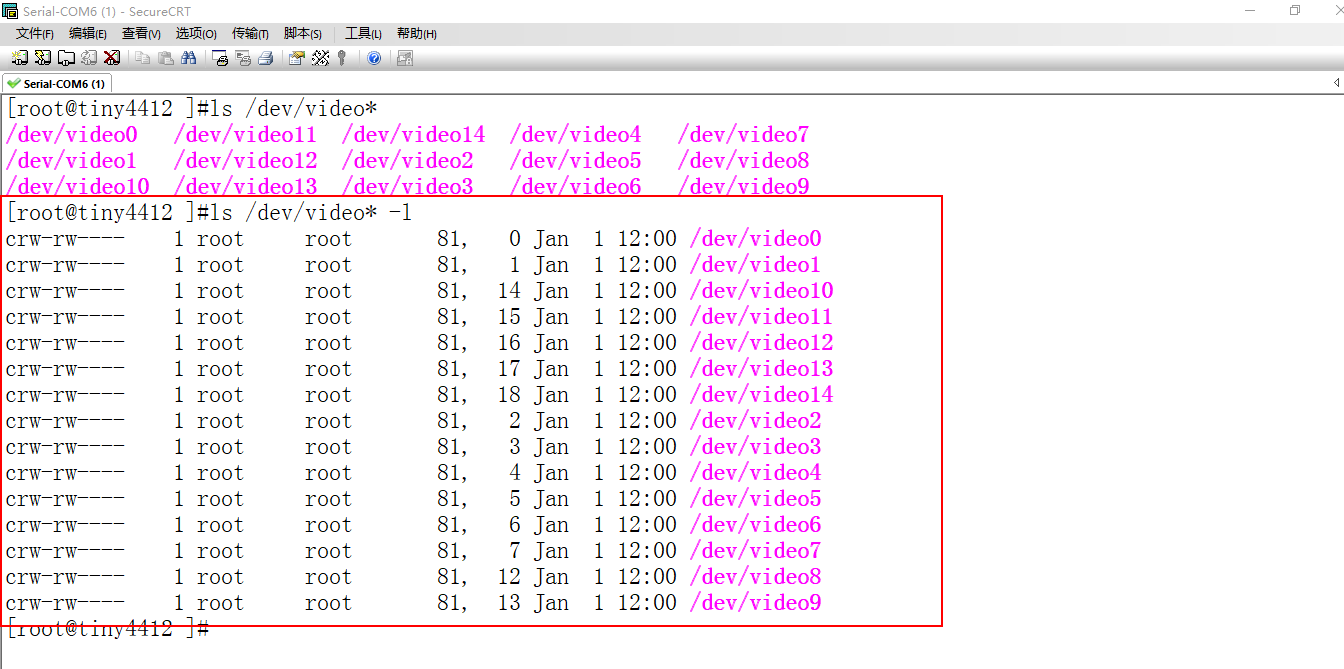Click the Print Screen toolbar icon
The height and width of the screenshot is (669, 1344).
220,58
